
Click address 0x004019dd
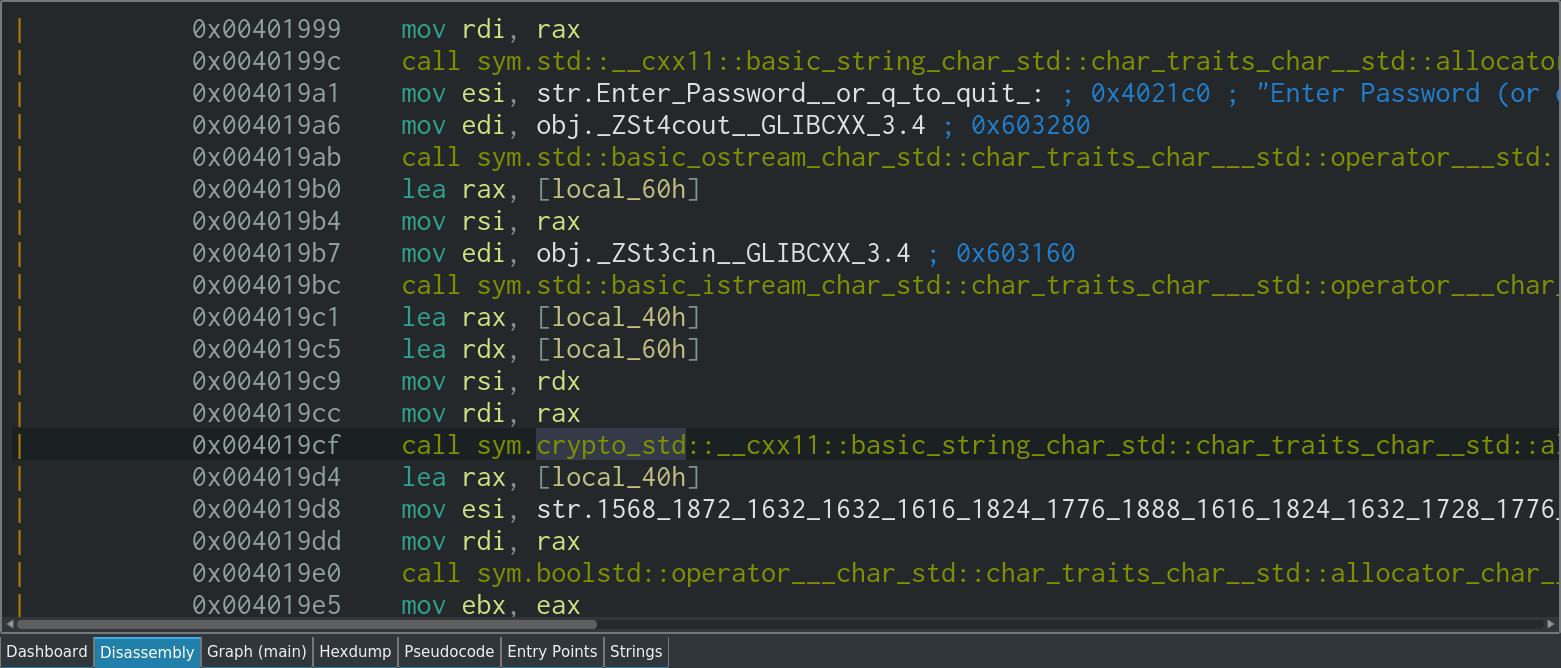[266, 542]
